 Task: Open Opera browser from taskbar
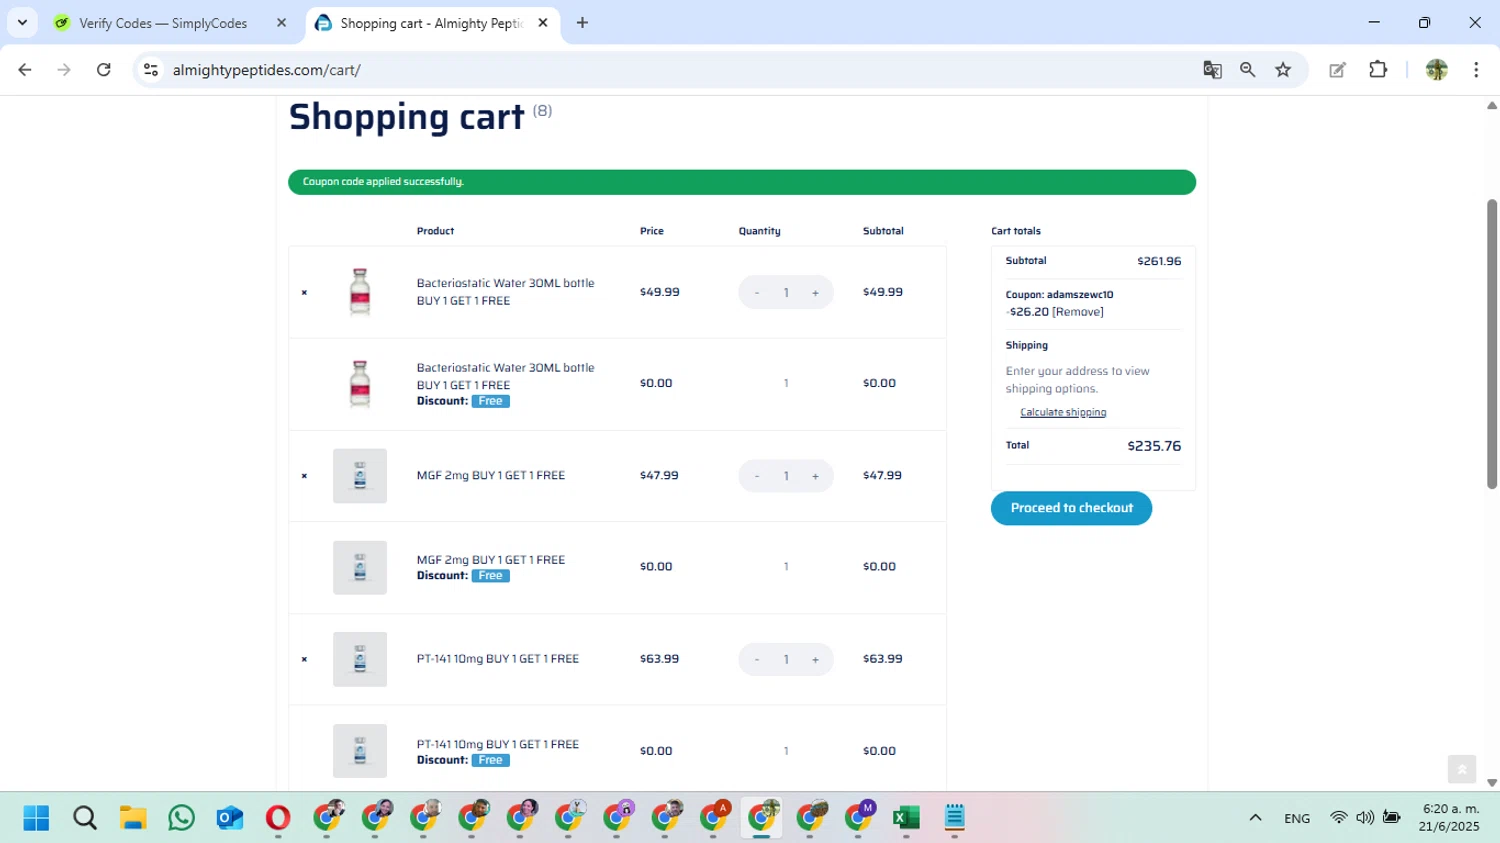(278, 818)
